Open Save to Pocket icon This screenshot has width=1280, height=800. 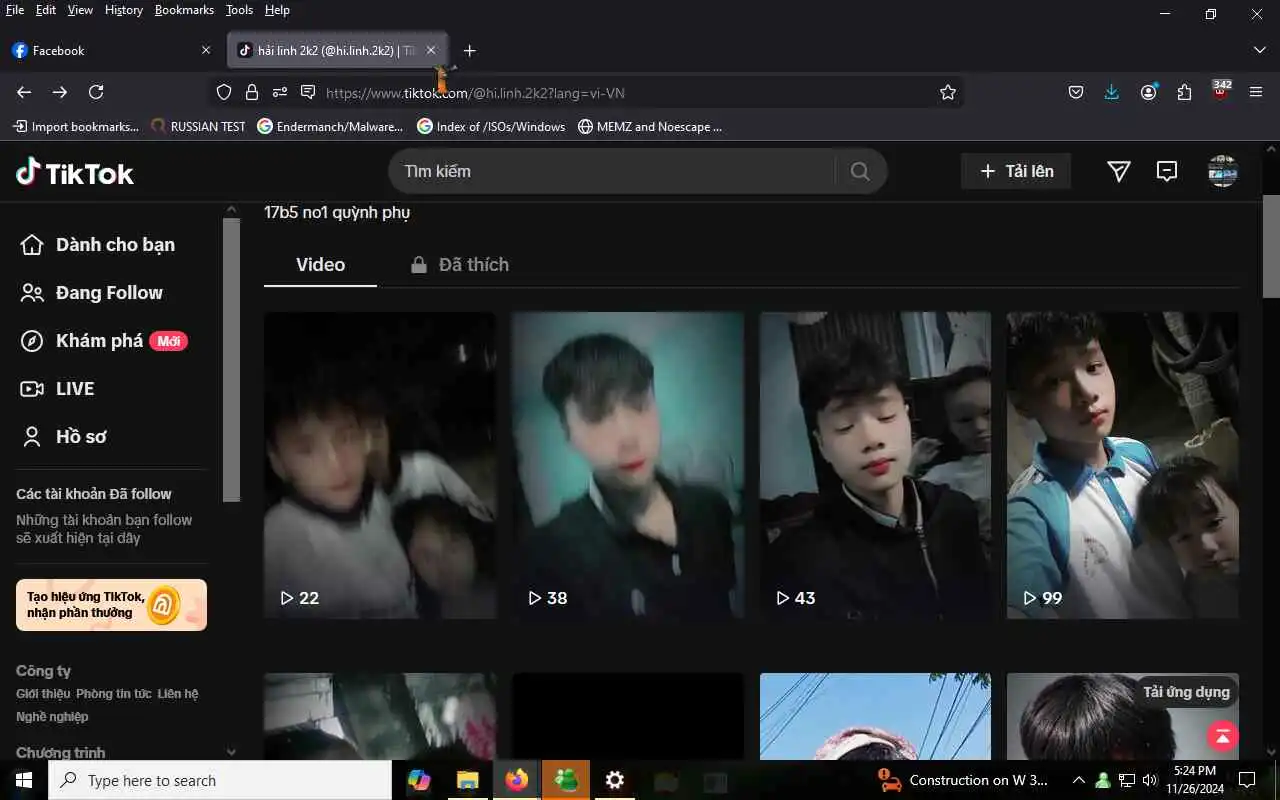pos(1076,92)
